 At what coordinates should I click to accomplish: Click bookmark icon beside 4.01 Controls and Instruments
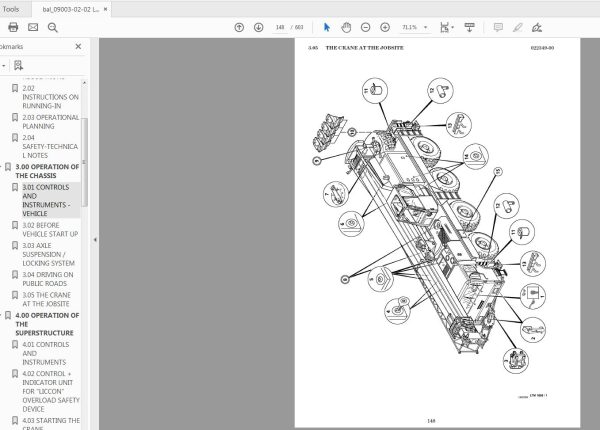tap(15, 345)
